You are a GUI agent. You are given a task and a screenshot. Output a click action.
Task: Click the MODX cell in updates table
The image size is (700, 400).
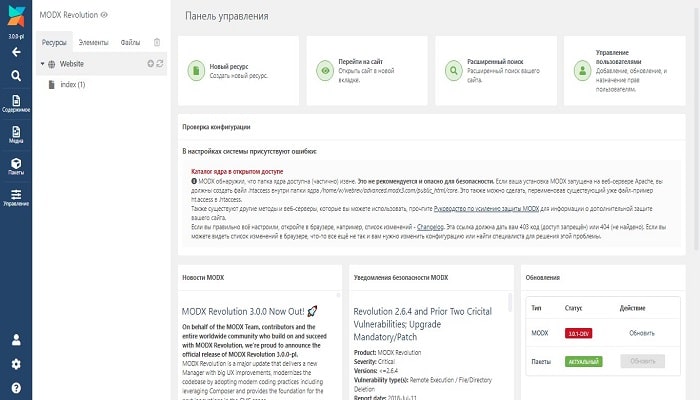tap(540, 333)
